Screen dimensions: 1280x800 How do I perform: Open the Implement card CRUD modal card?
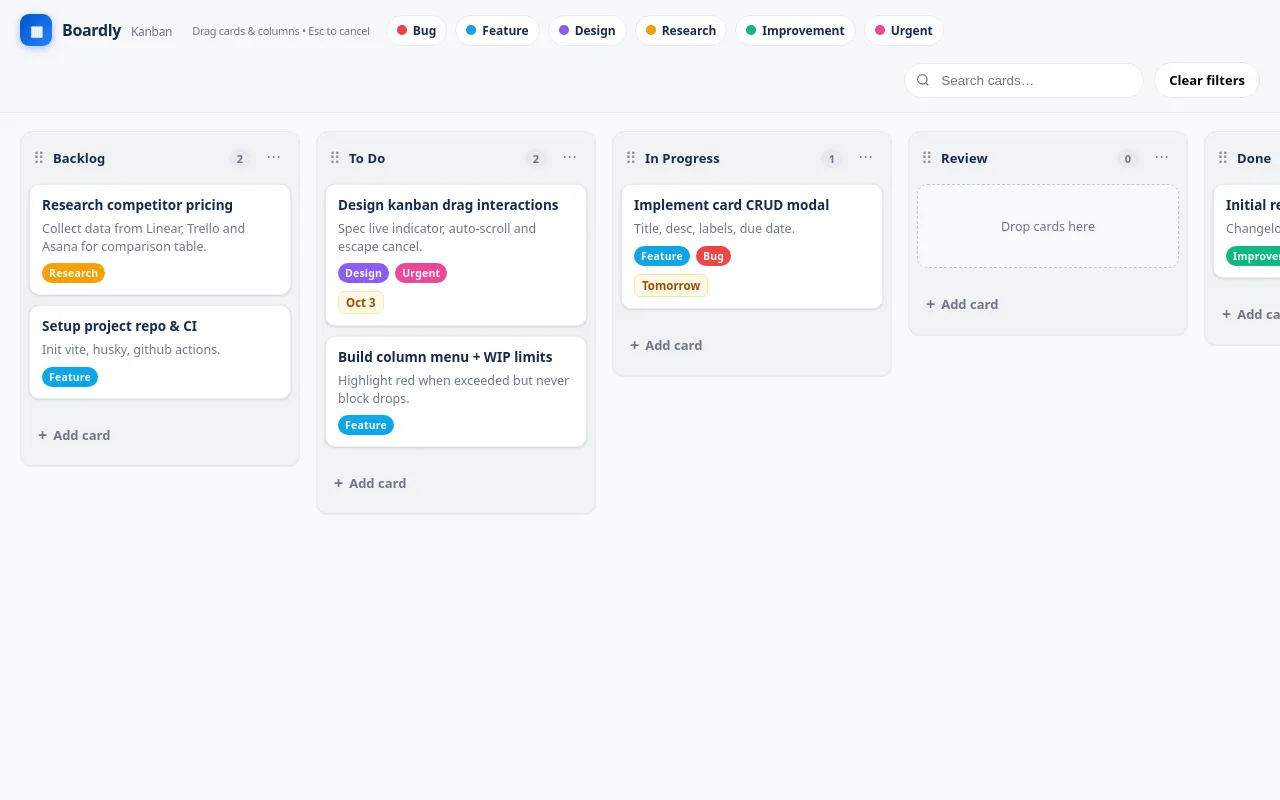click(x=752, y=246)
